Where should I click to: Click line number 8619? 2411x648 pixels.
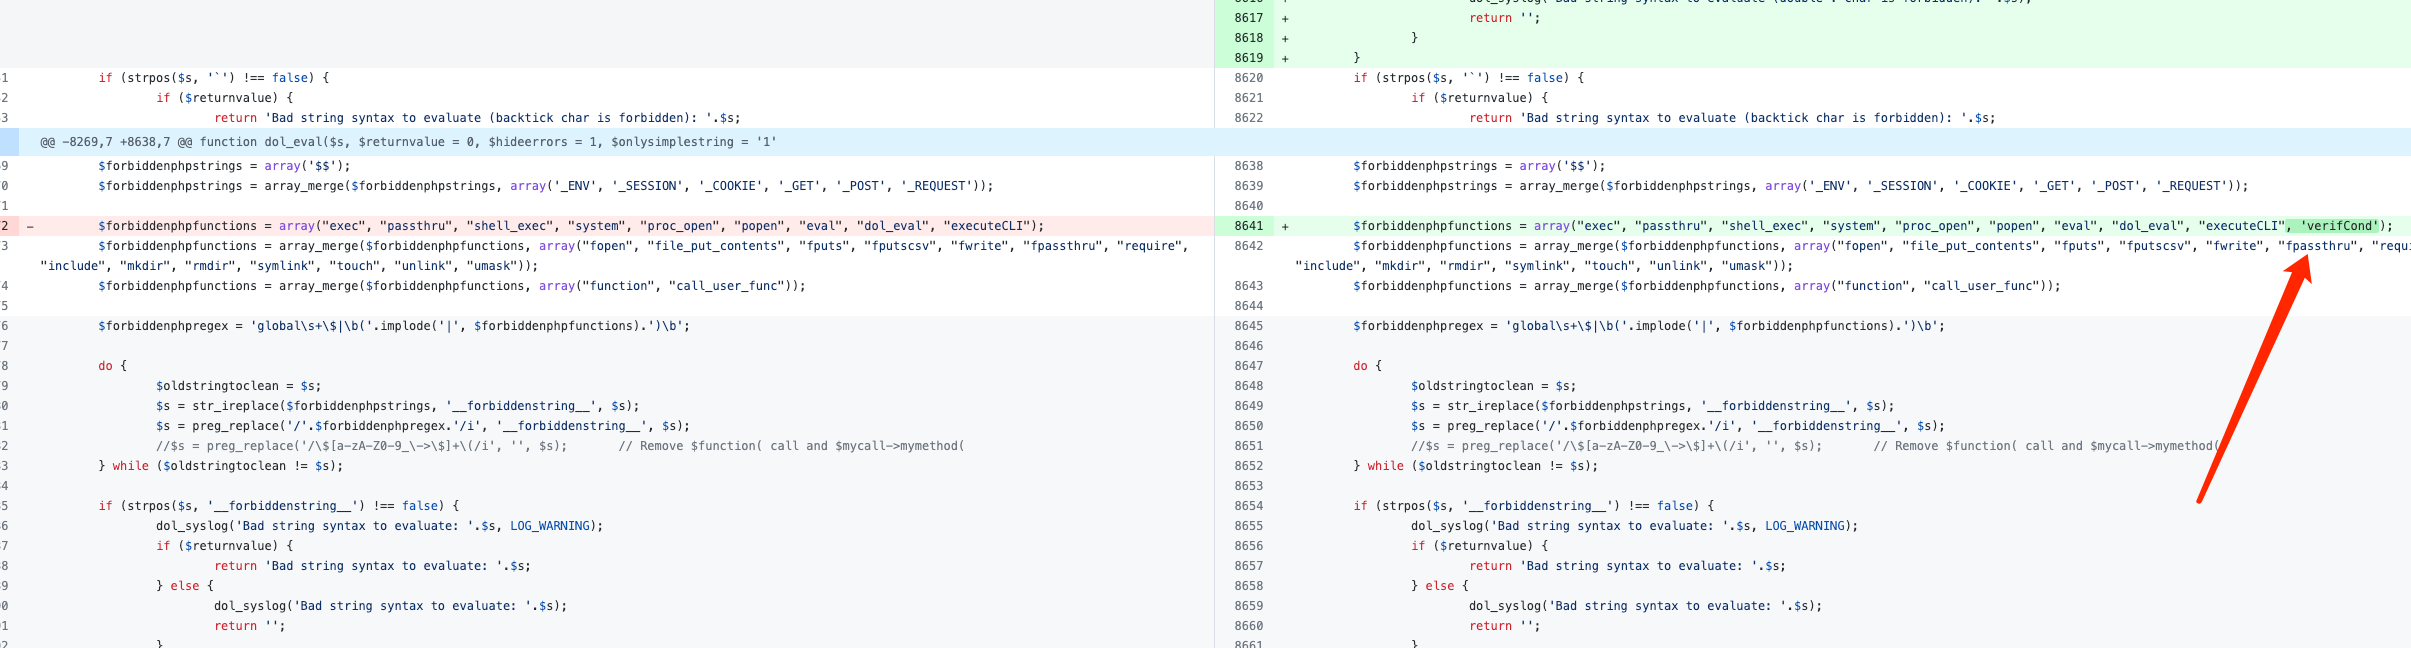coord(1248,58)
